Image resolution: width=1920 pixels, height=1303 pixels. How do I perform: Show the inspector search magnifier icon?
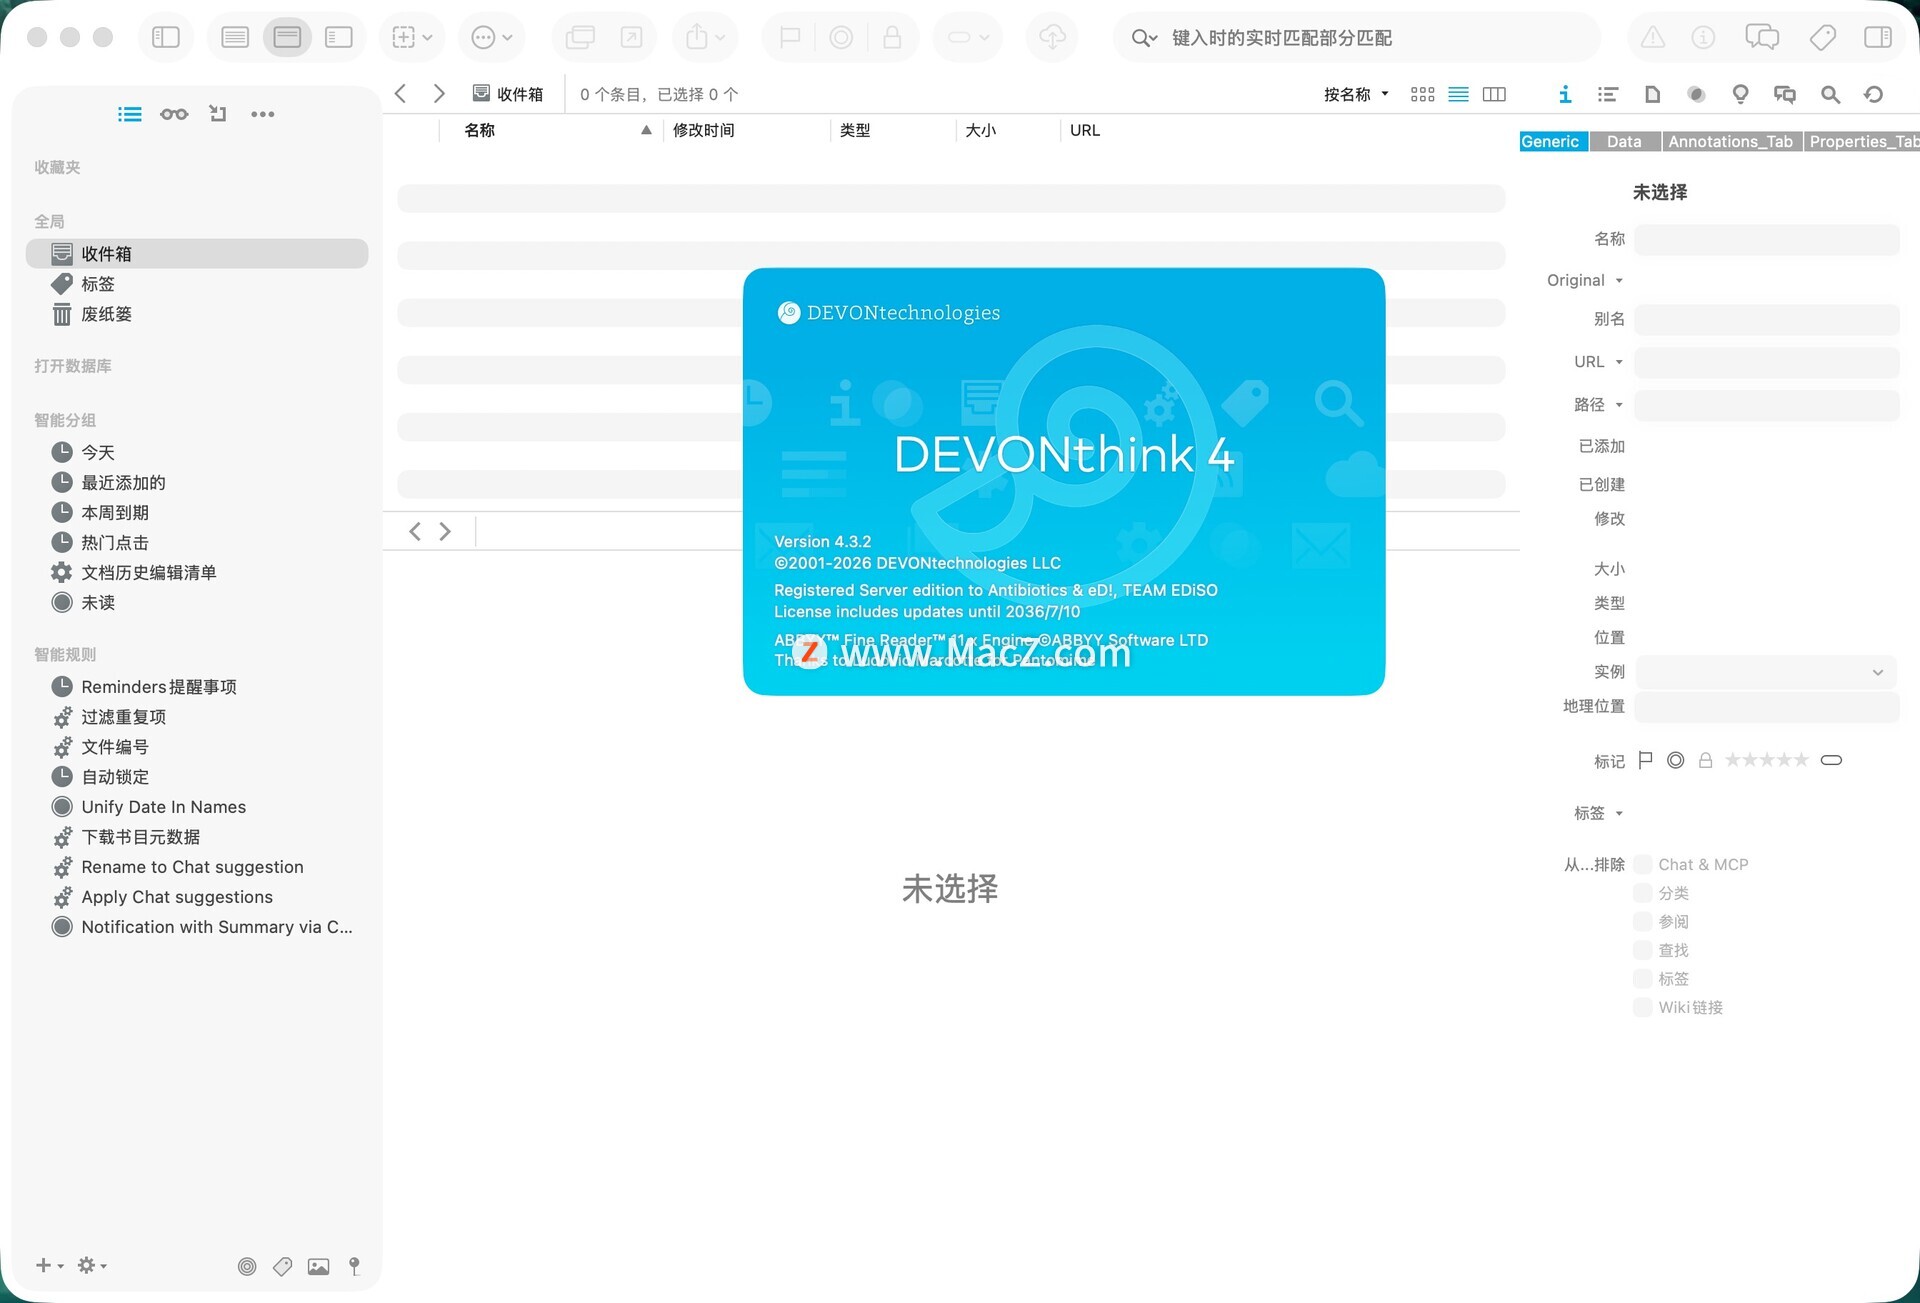click(x=1830, y=94)
